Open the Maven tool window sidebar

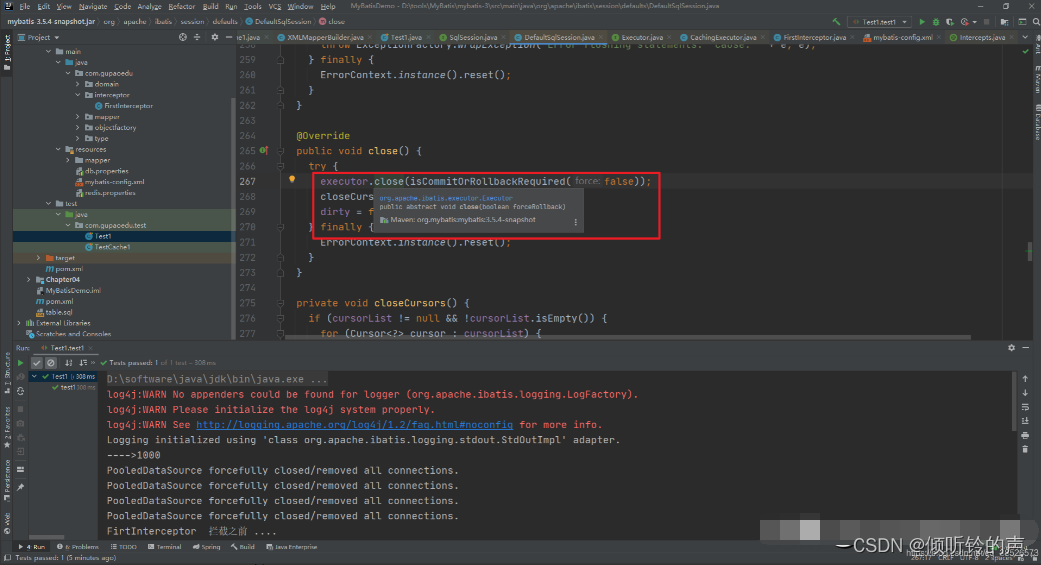pos(1037,78)
